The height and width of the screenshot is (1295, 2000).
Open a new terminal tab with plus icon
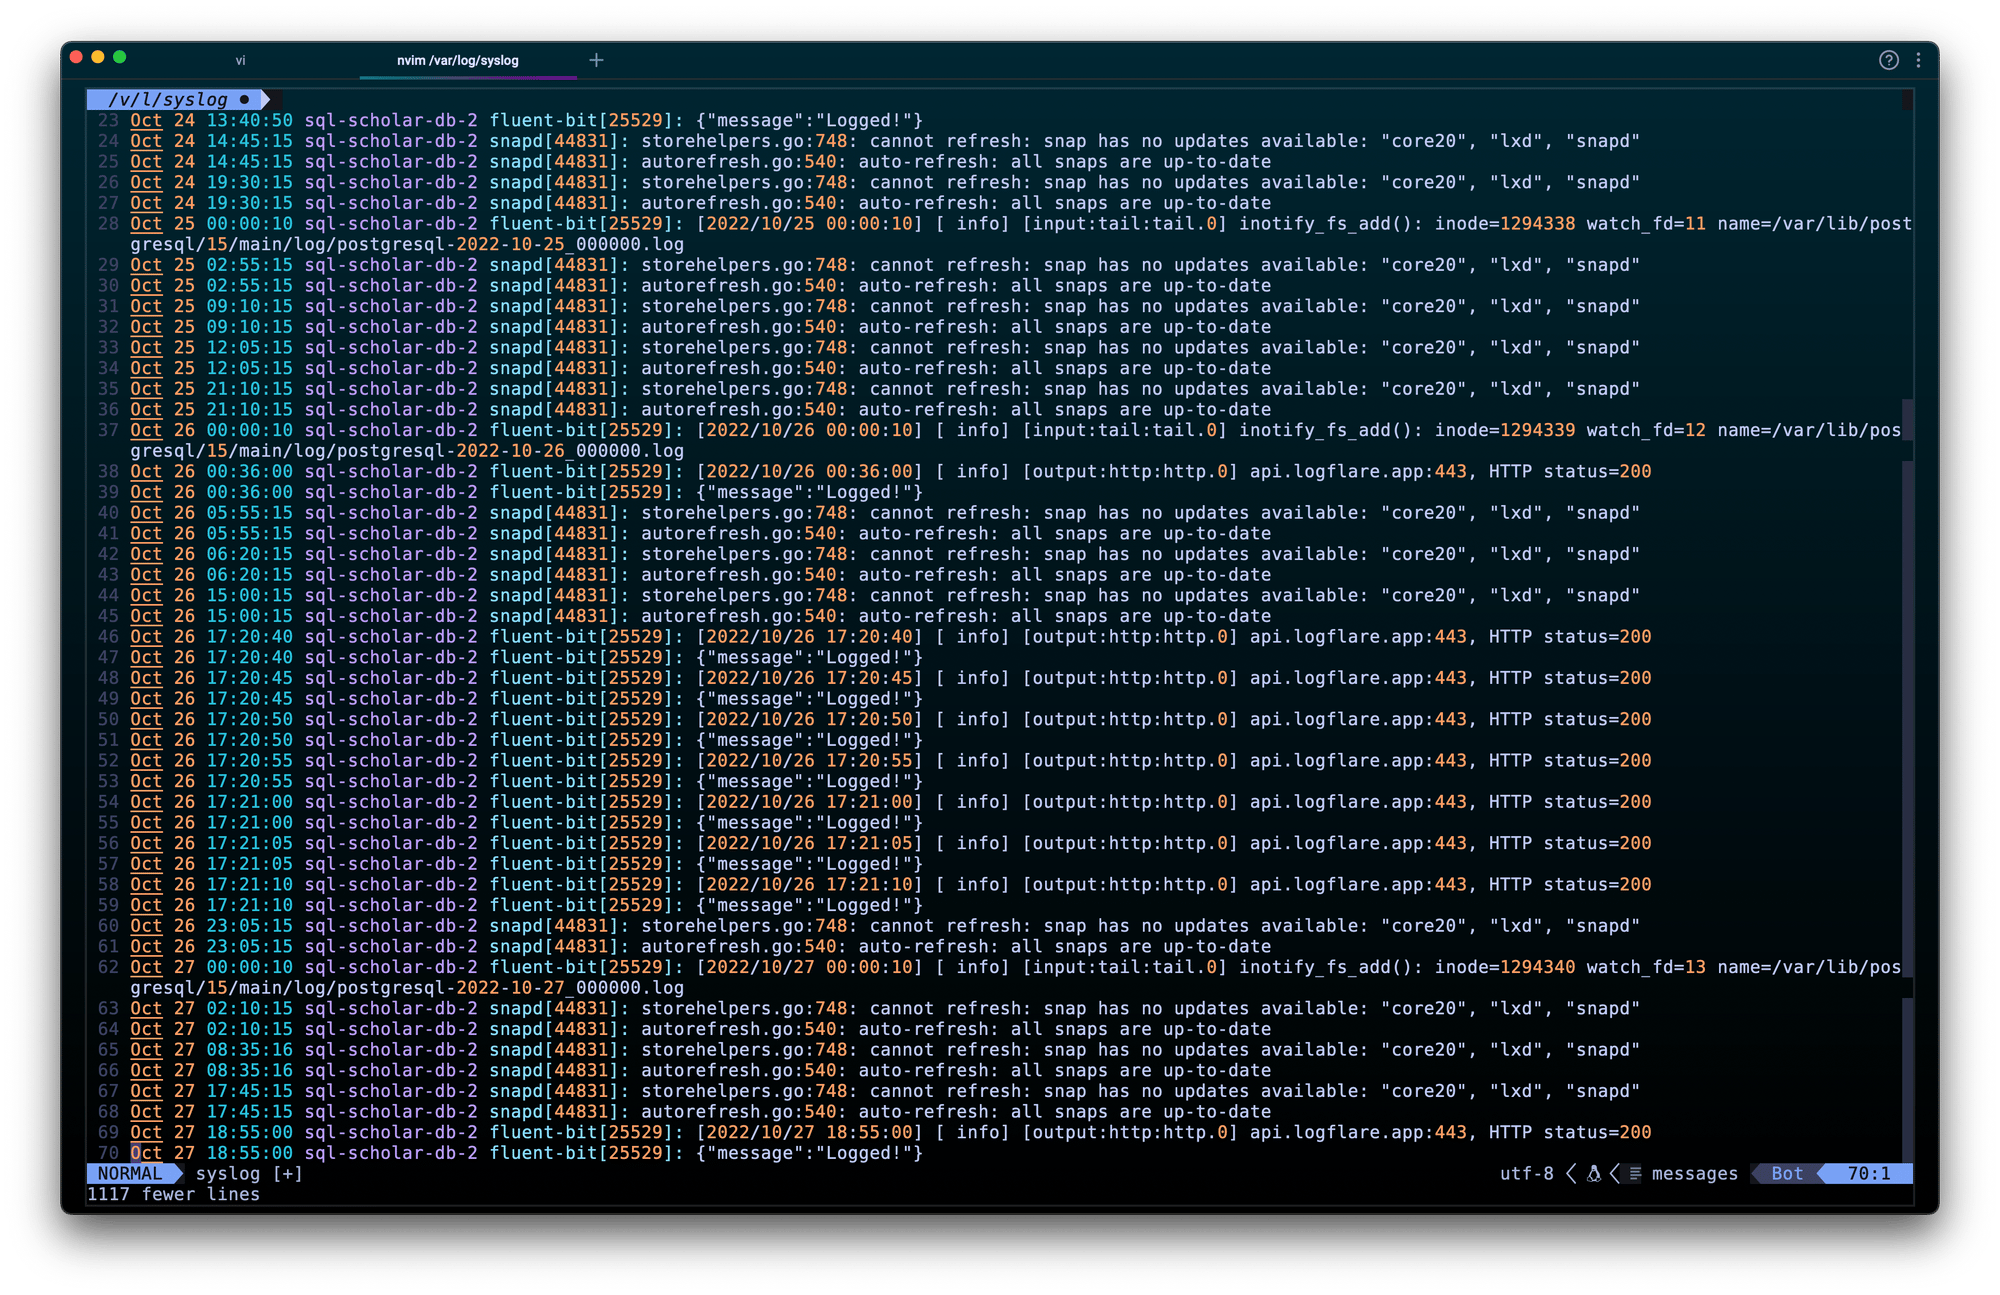tap(596, 60)
